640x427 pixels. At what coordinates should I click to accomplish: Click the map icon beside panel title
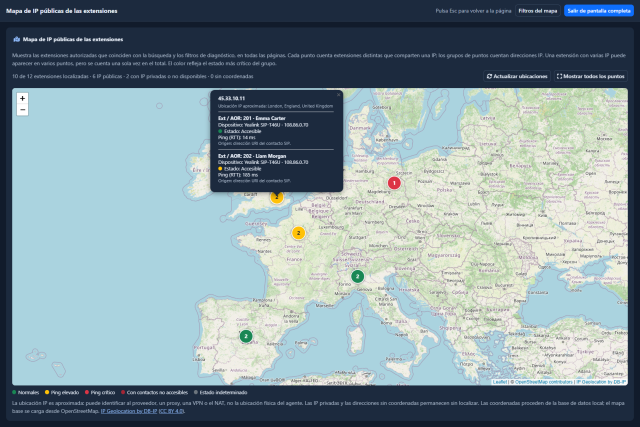[17, 40]
